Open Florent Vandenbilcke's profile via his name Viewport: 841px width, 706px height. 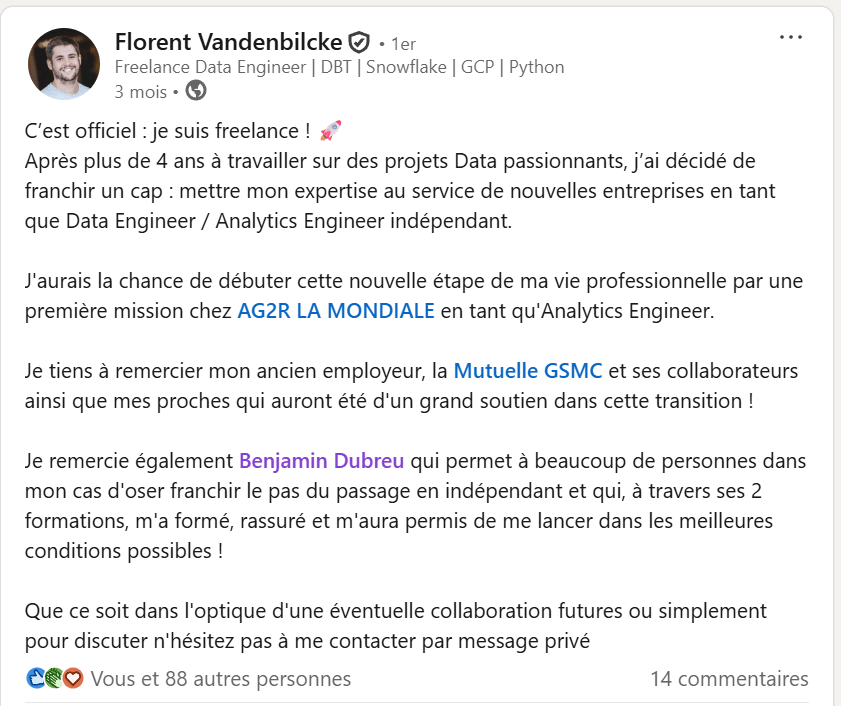[x=228, y=42]
